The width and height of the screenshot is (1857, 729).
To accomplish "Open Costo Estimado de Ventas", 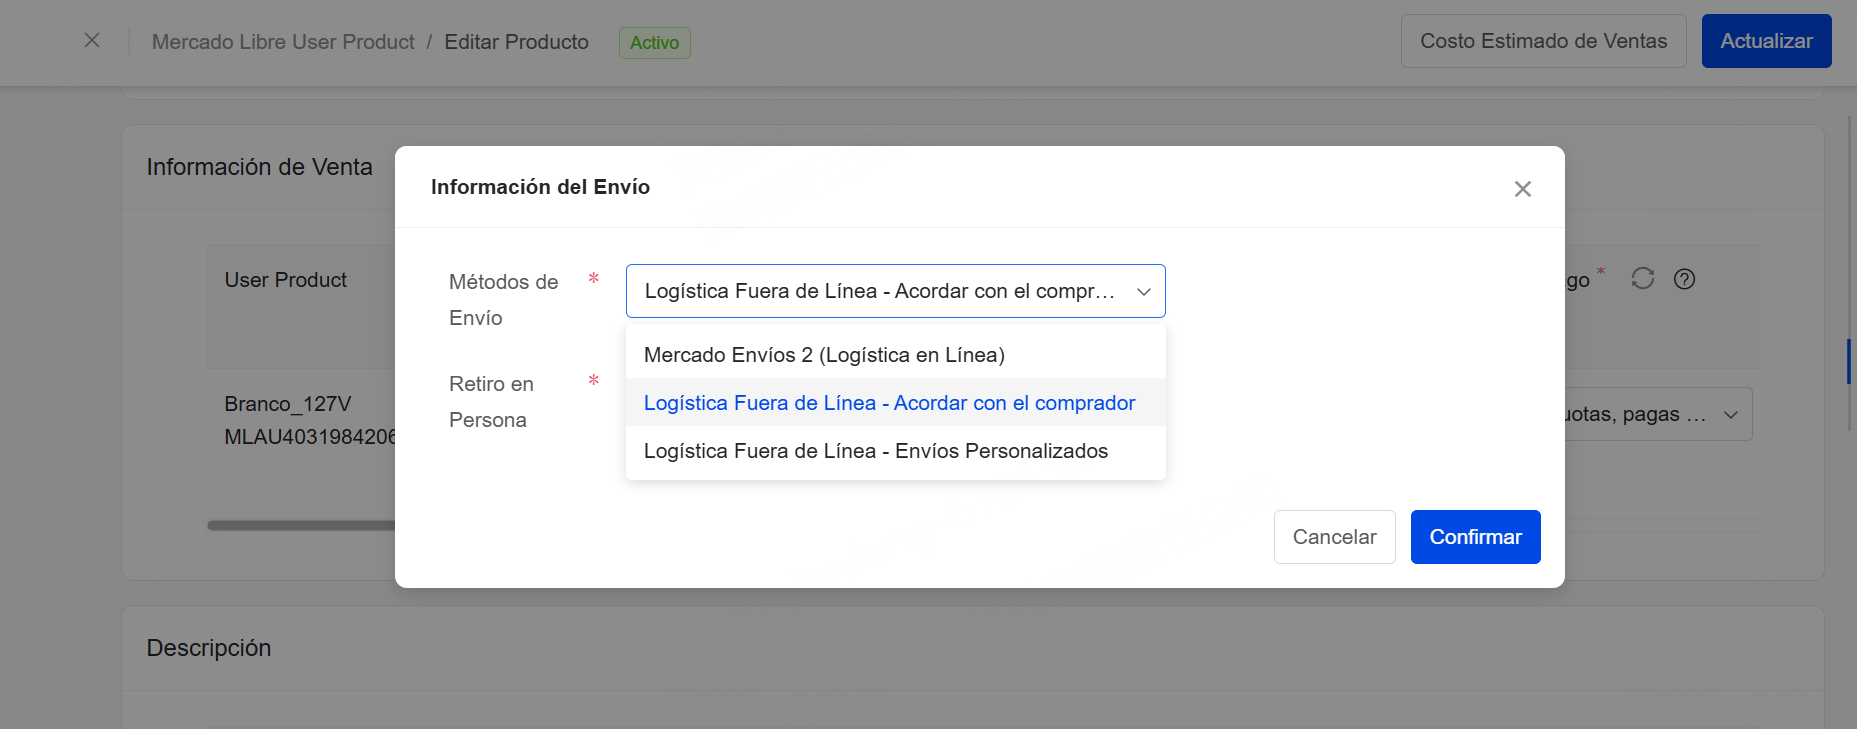I will pyautogui.click(x=1543, y=41).
